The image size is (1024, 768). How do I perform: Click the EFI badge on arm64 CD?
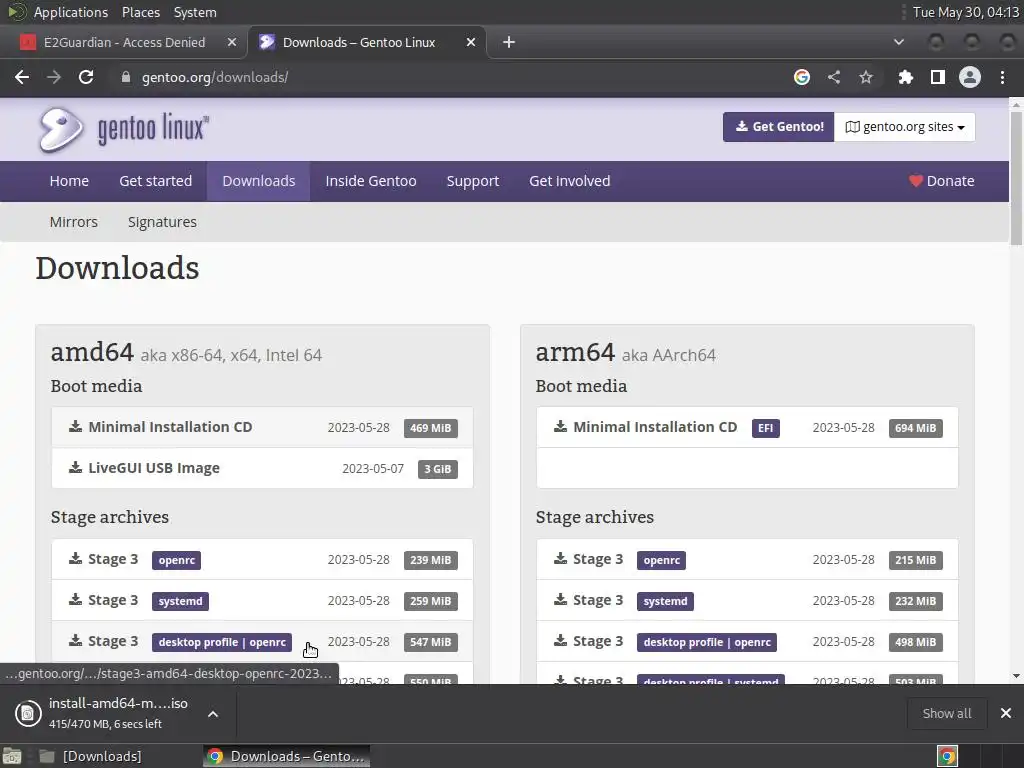[765, 428]
